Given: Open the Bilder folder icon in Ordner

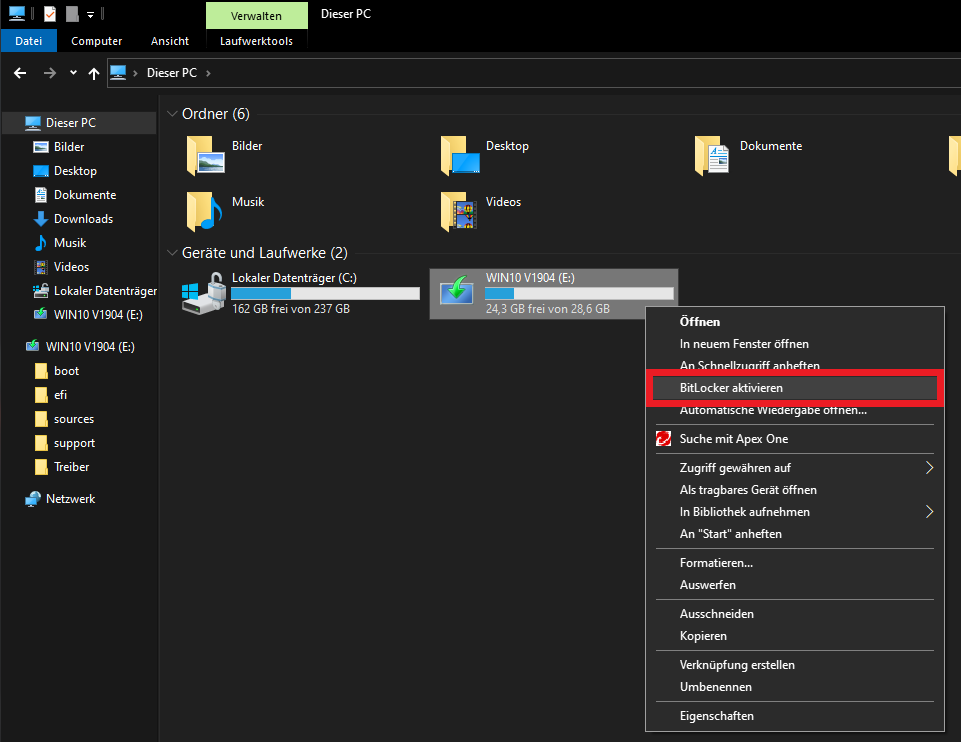Looking at the screenshot, I should click(x=205, y=155).
